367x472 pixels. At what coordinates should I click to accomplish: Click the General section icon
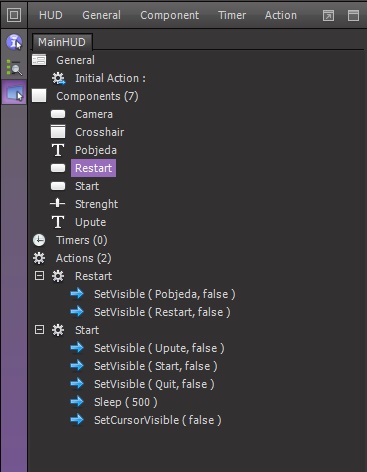point(39,60)
